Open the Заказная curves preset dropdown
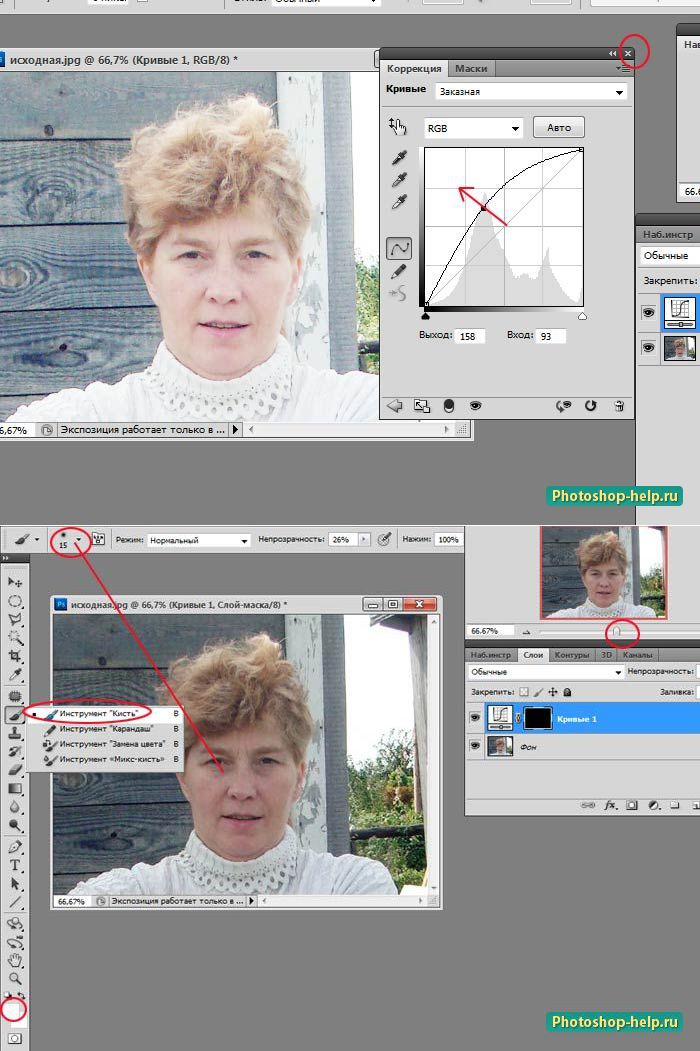The image size is (700, 1051). (x=531, y=92)
